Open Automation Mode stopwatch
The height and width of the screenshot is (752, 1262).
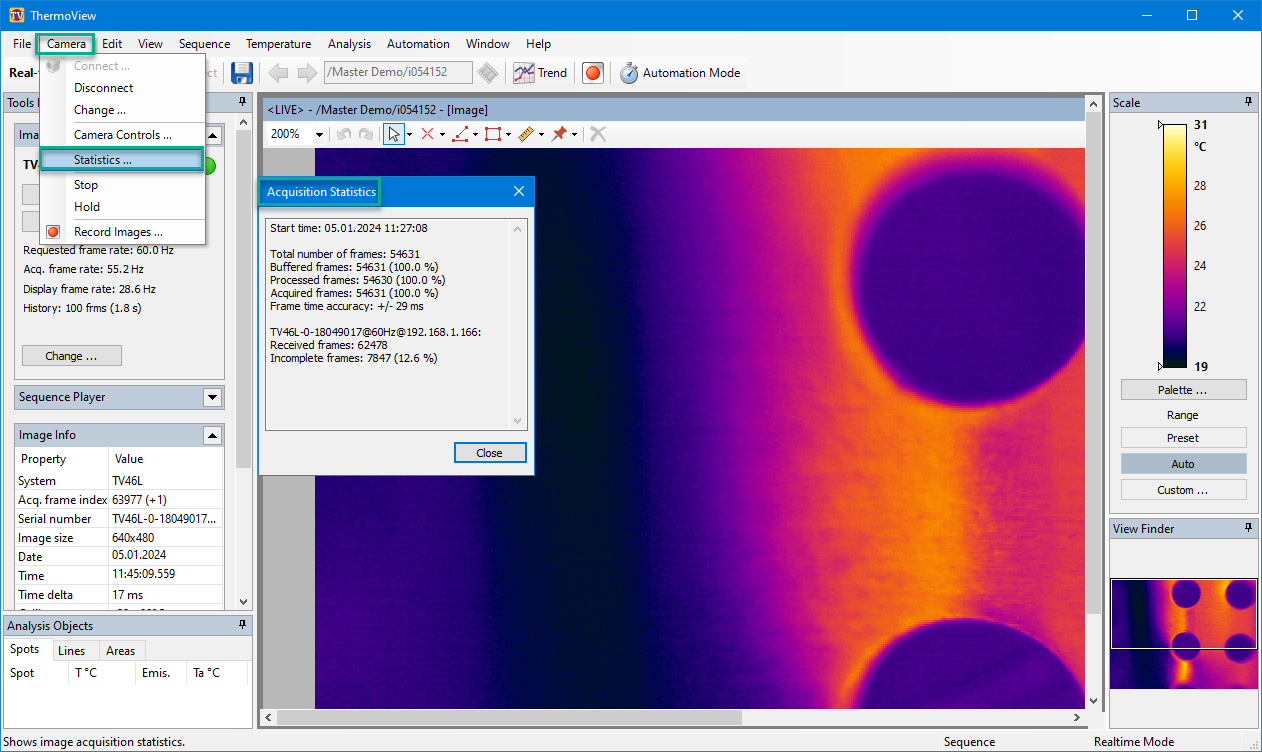[680, 73]
